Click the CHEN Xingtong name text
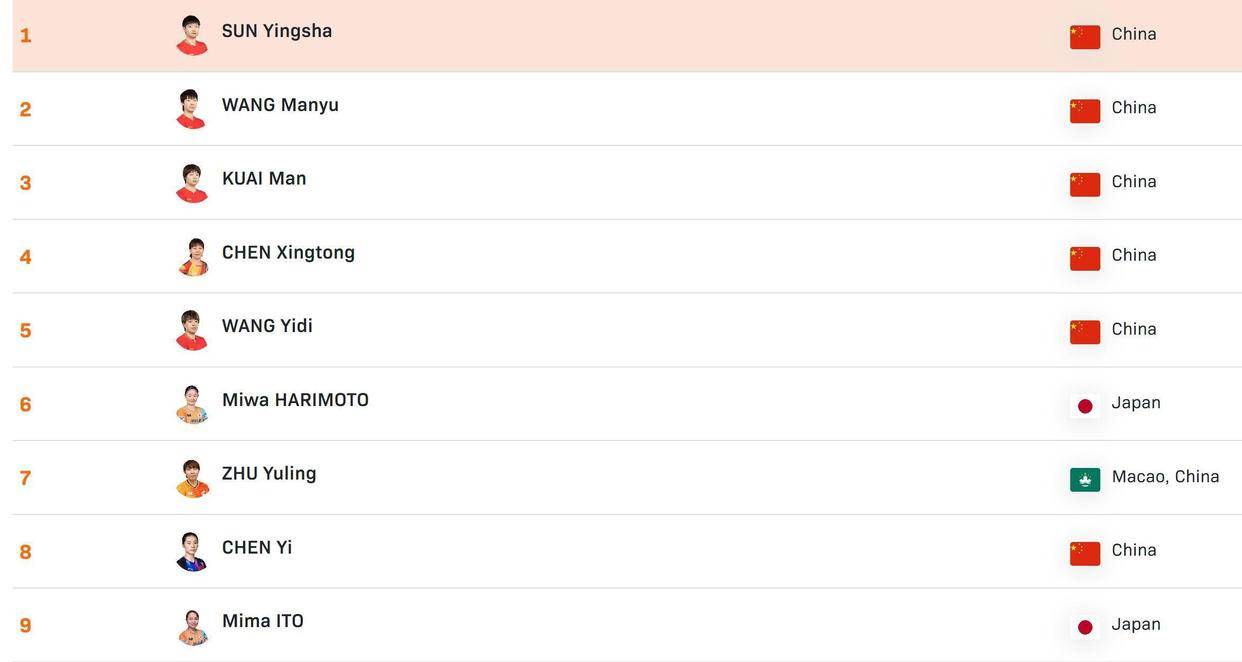 288,253
